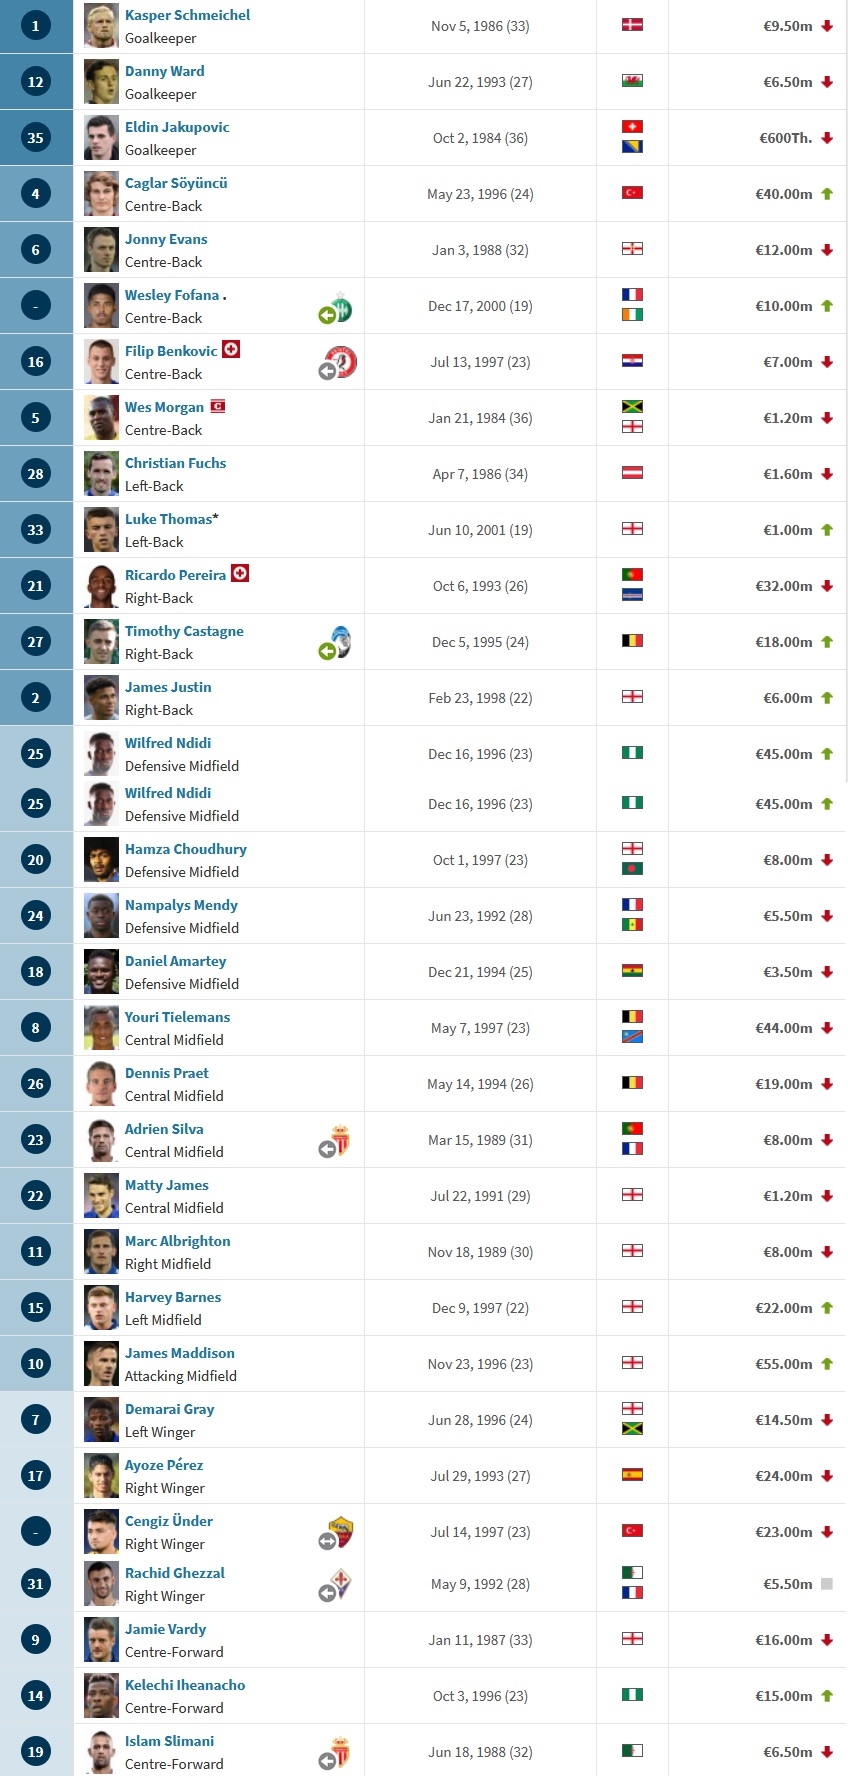Click Wes Morgan's captain badge icon
Image resolution: width=848 pixels, height=1776 pixels.
point(218,406)
